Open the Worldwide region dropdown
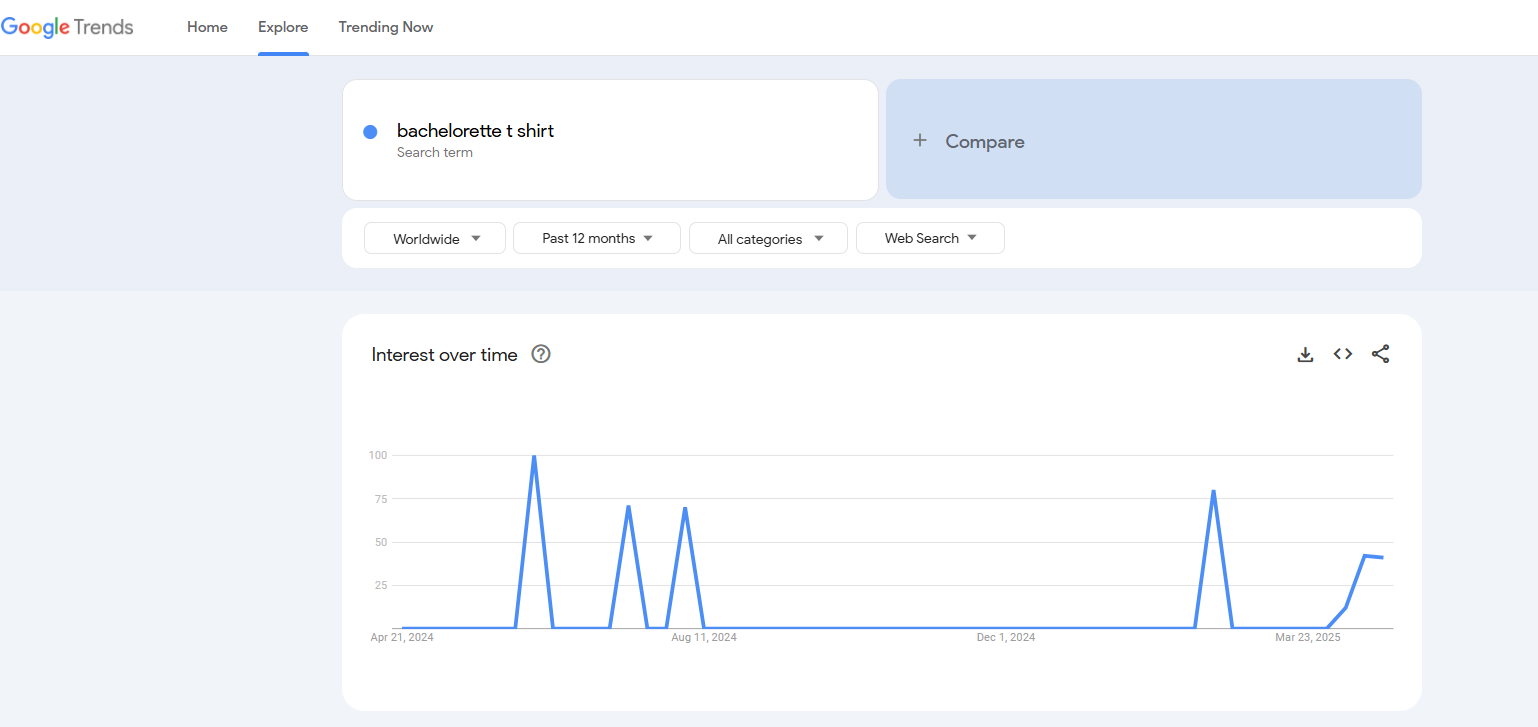The width and height of the screenshot is (1538, 727). pos(435,238)
